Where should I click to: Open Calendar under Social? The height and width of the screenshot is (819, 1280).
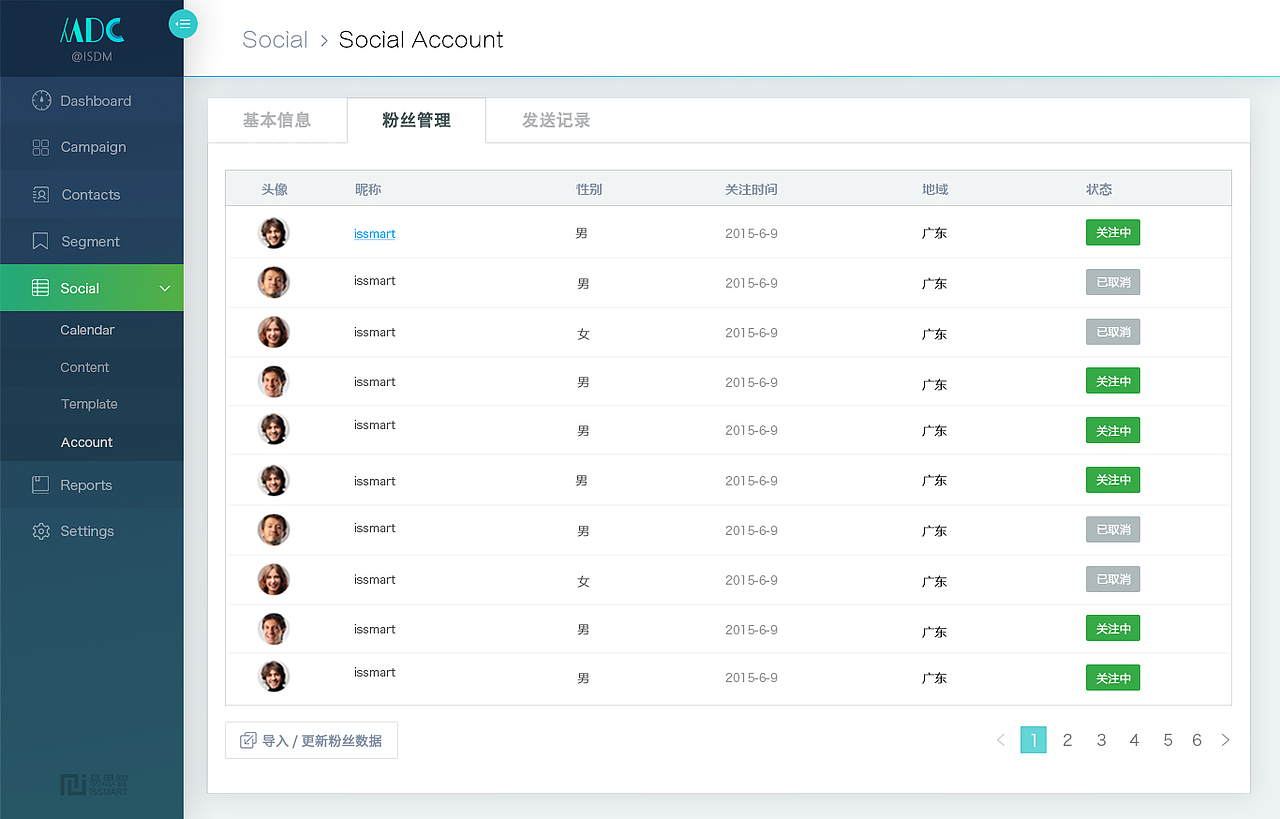tap(87, 330)
